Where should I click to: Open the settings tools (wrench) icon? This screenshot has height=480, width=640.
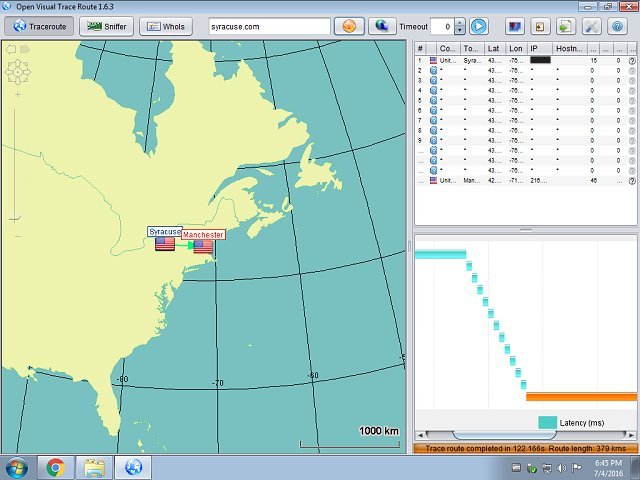coord(592,27)
